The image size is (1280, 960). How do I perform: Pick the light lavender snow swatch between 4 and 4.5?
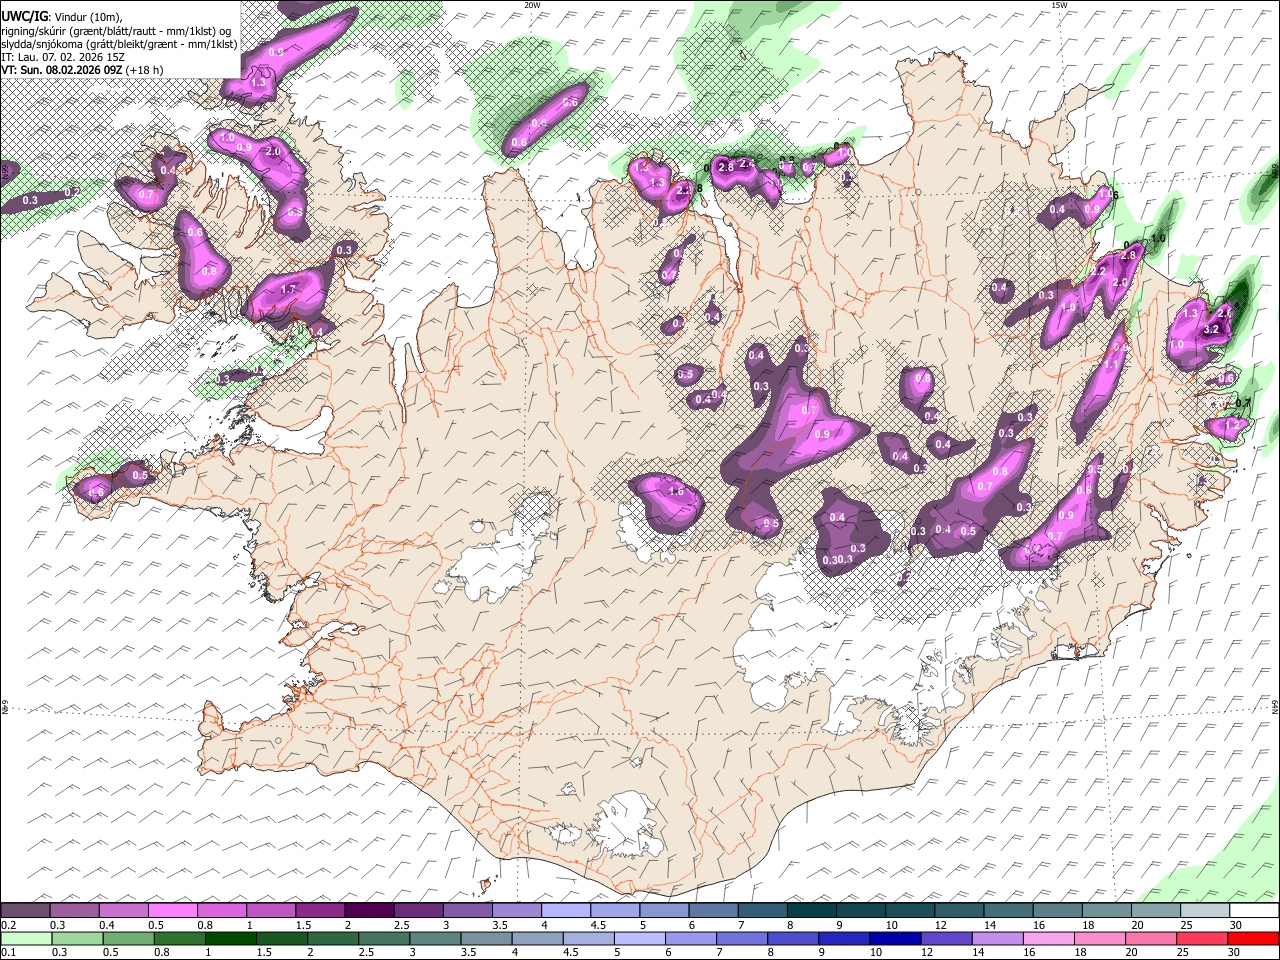565,910
